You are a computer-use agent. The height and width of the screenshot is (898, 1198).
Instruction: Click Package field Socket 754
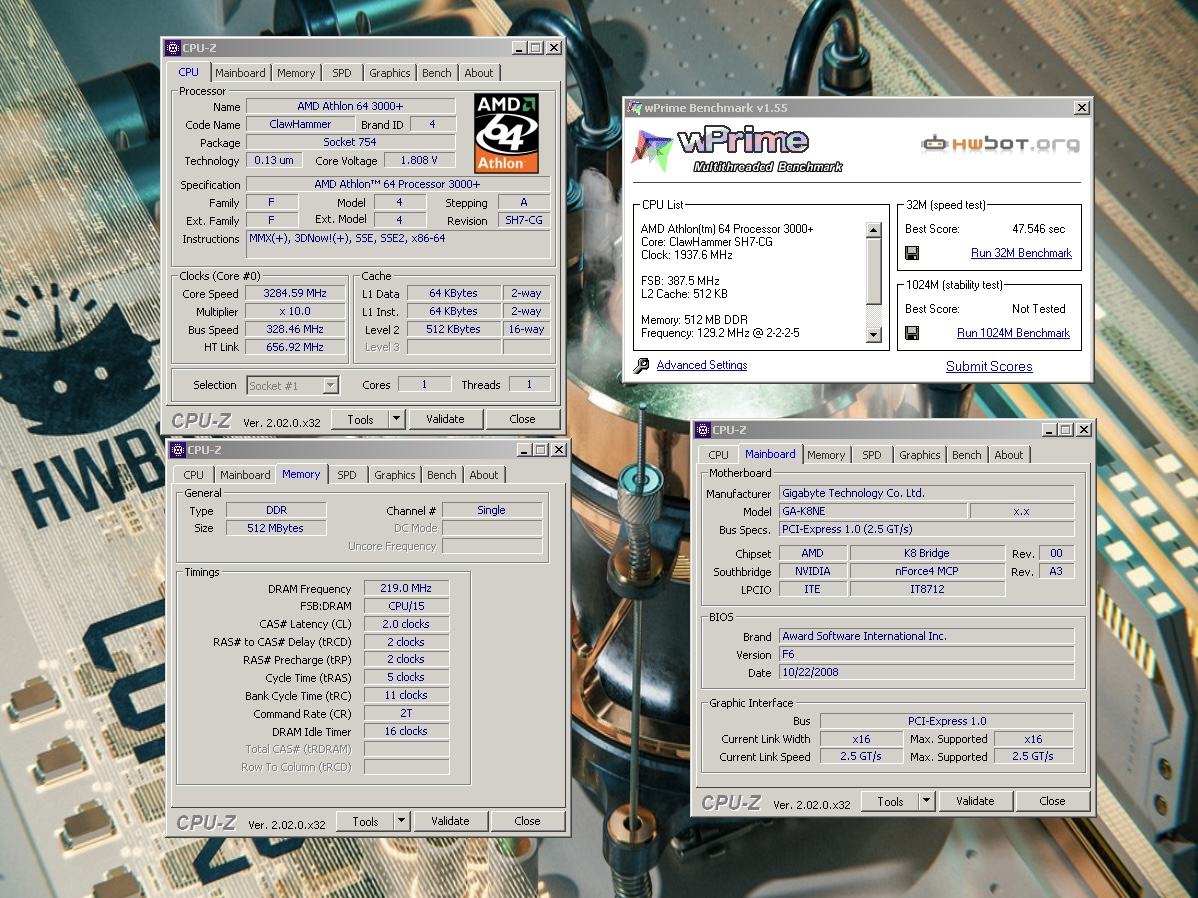(x=350, y=142)
